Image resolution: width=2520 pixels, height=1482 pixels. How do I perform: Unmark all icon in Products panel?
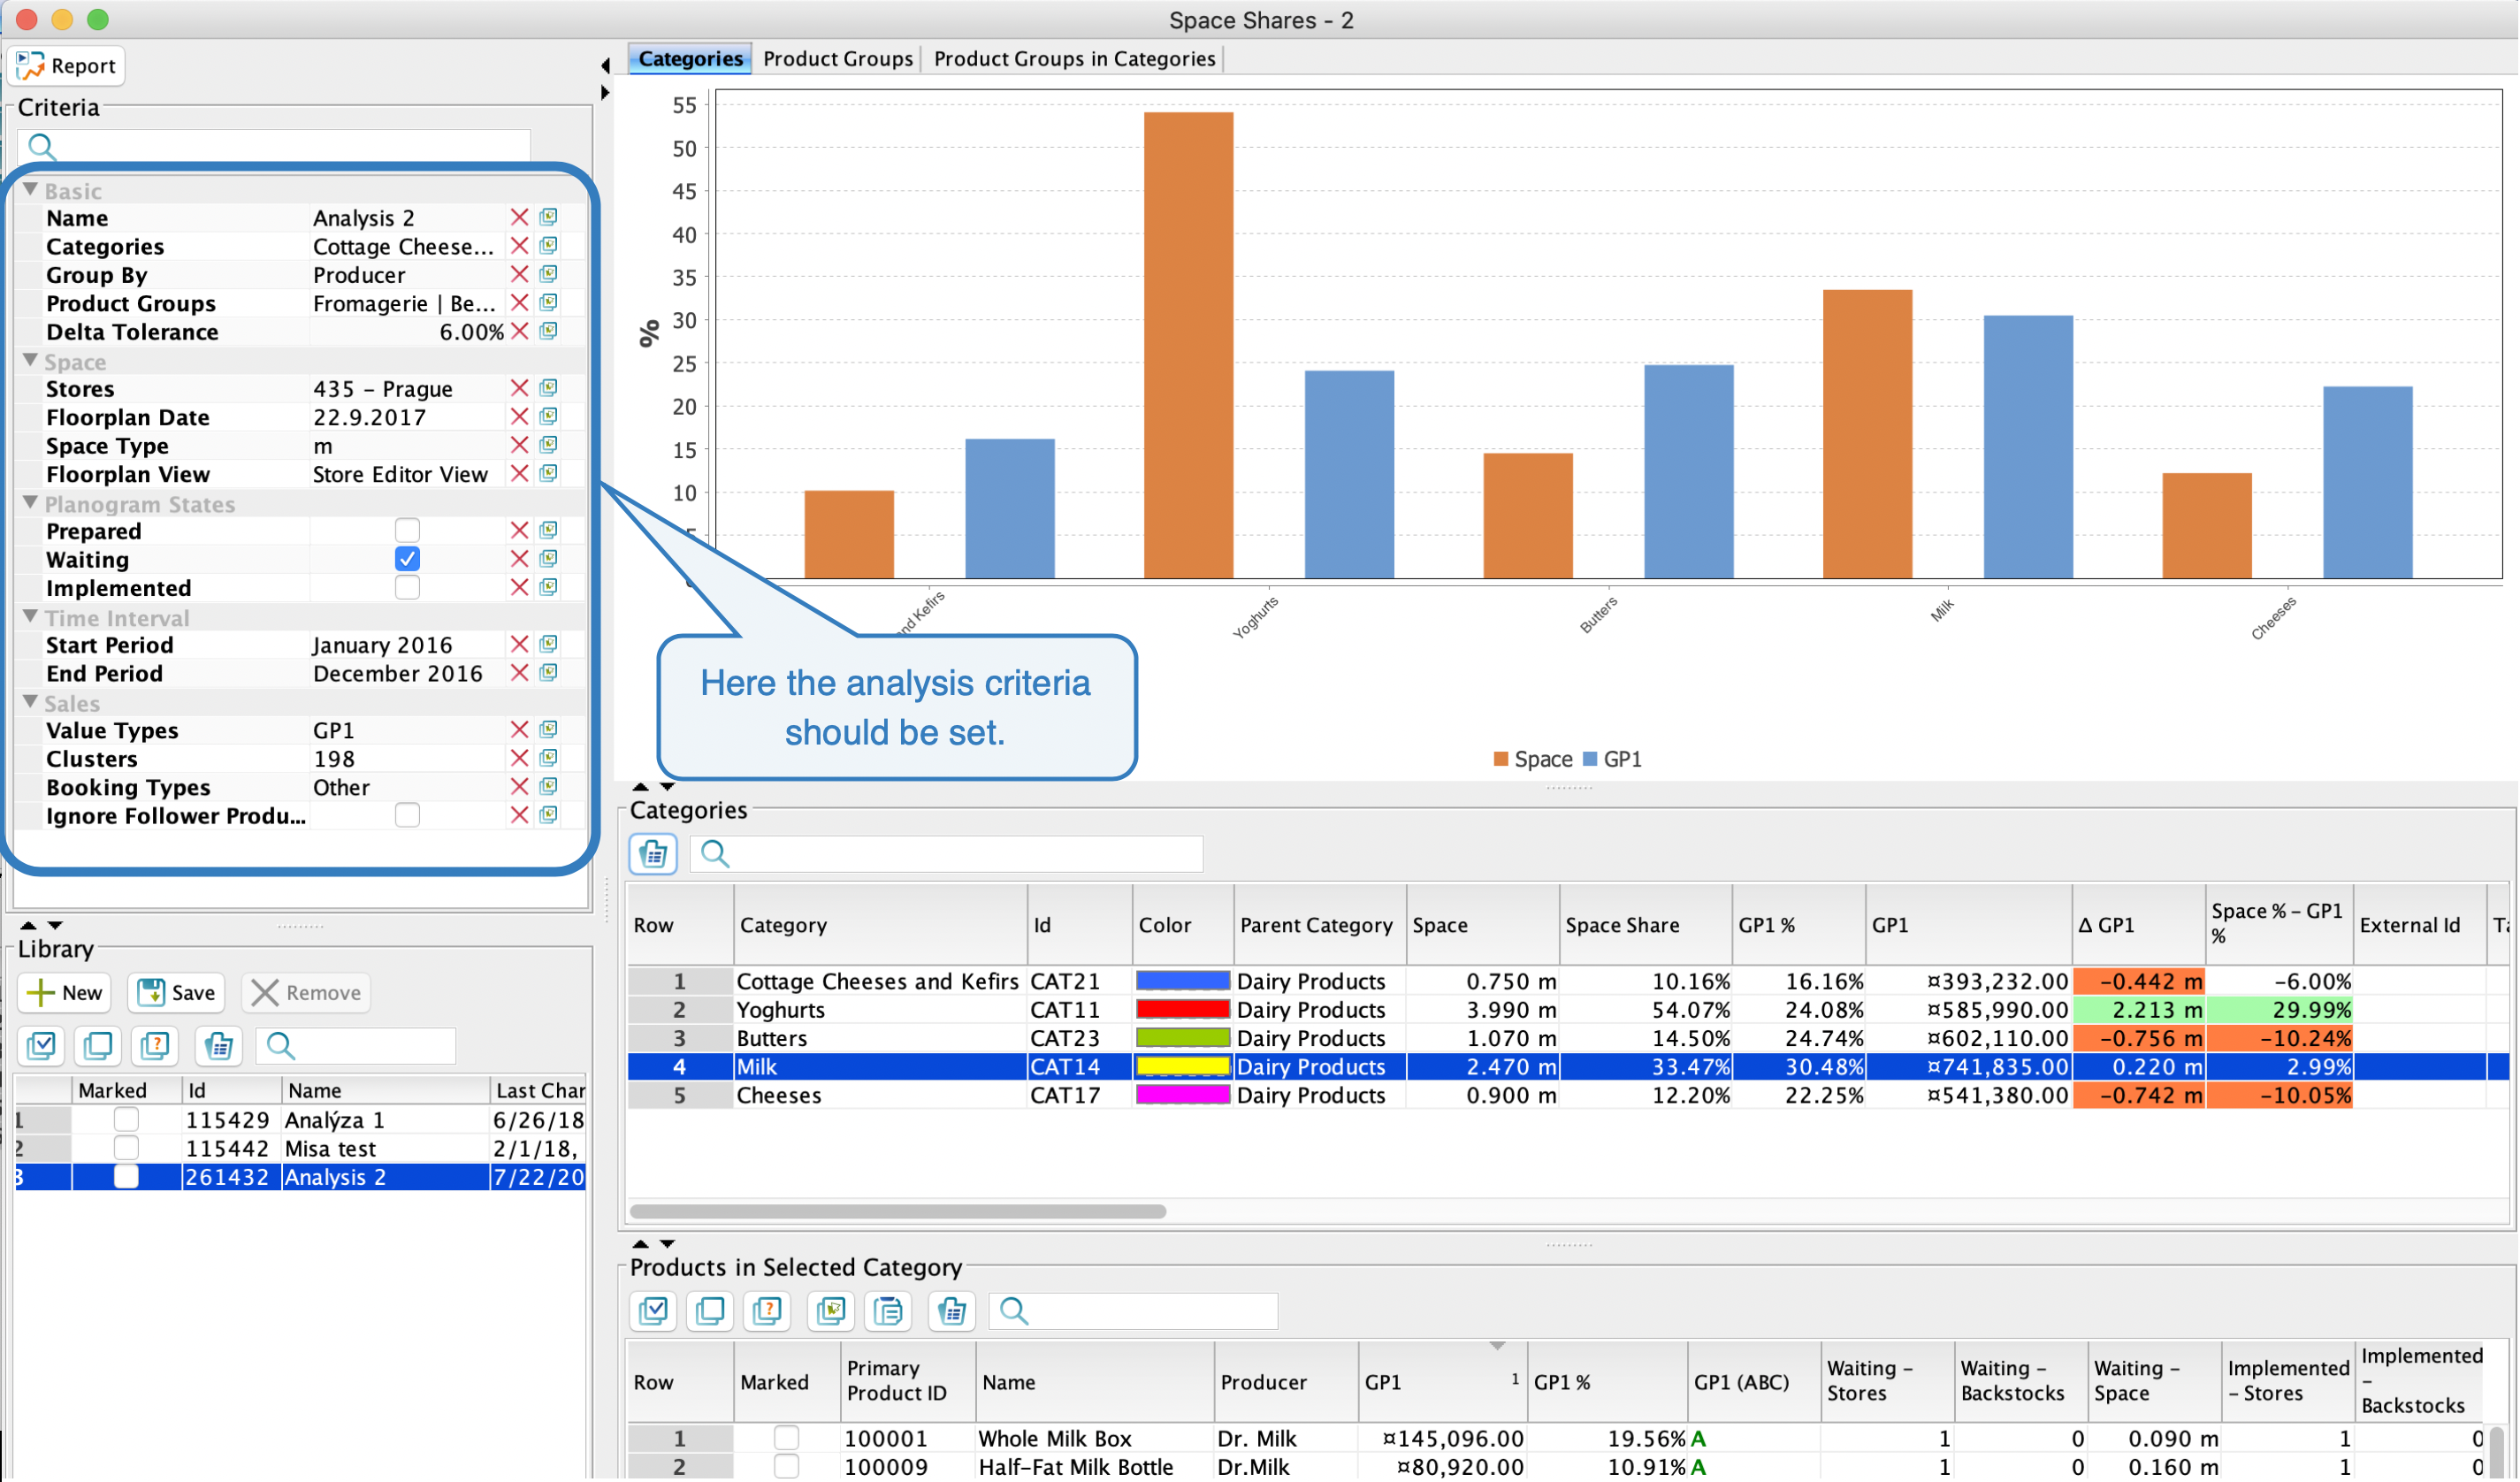[x=710, y=1312]
